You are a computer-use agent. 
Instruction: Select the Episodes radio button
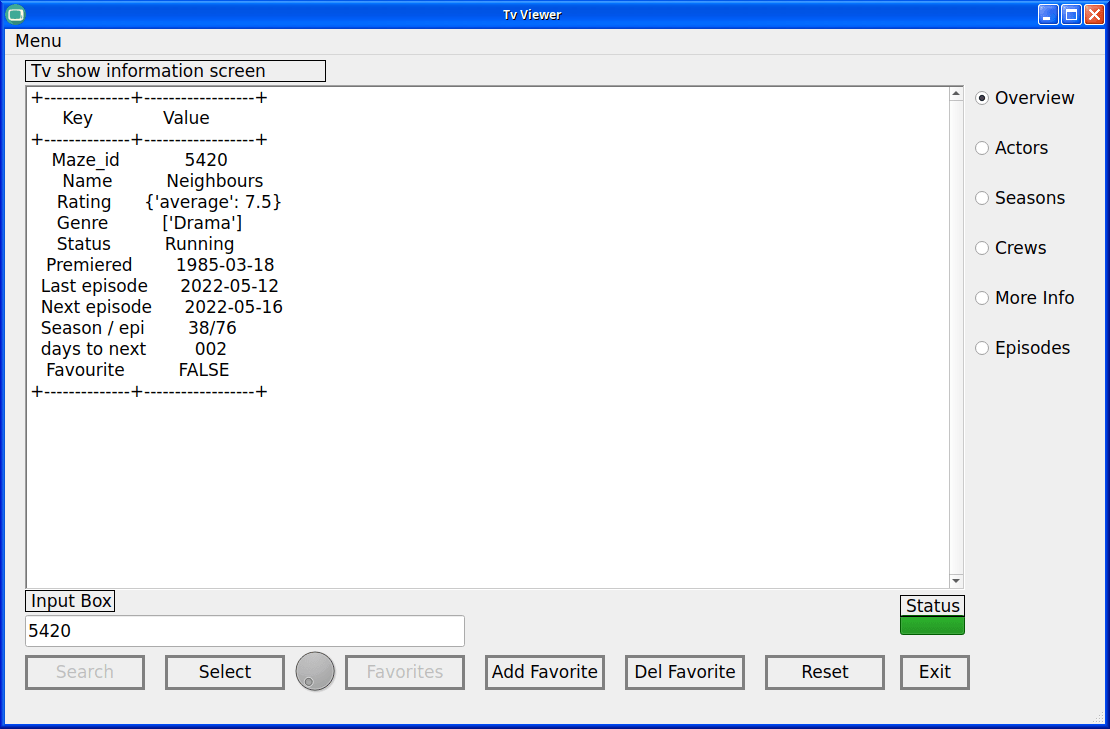coord(982,347)
